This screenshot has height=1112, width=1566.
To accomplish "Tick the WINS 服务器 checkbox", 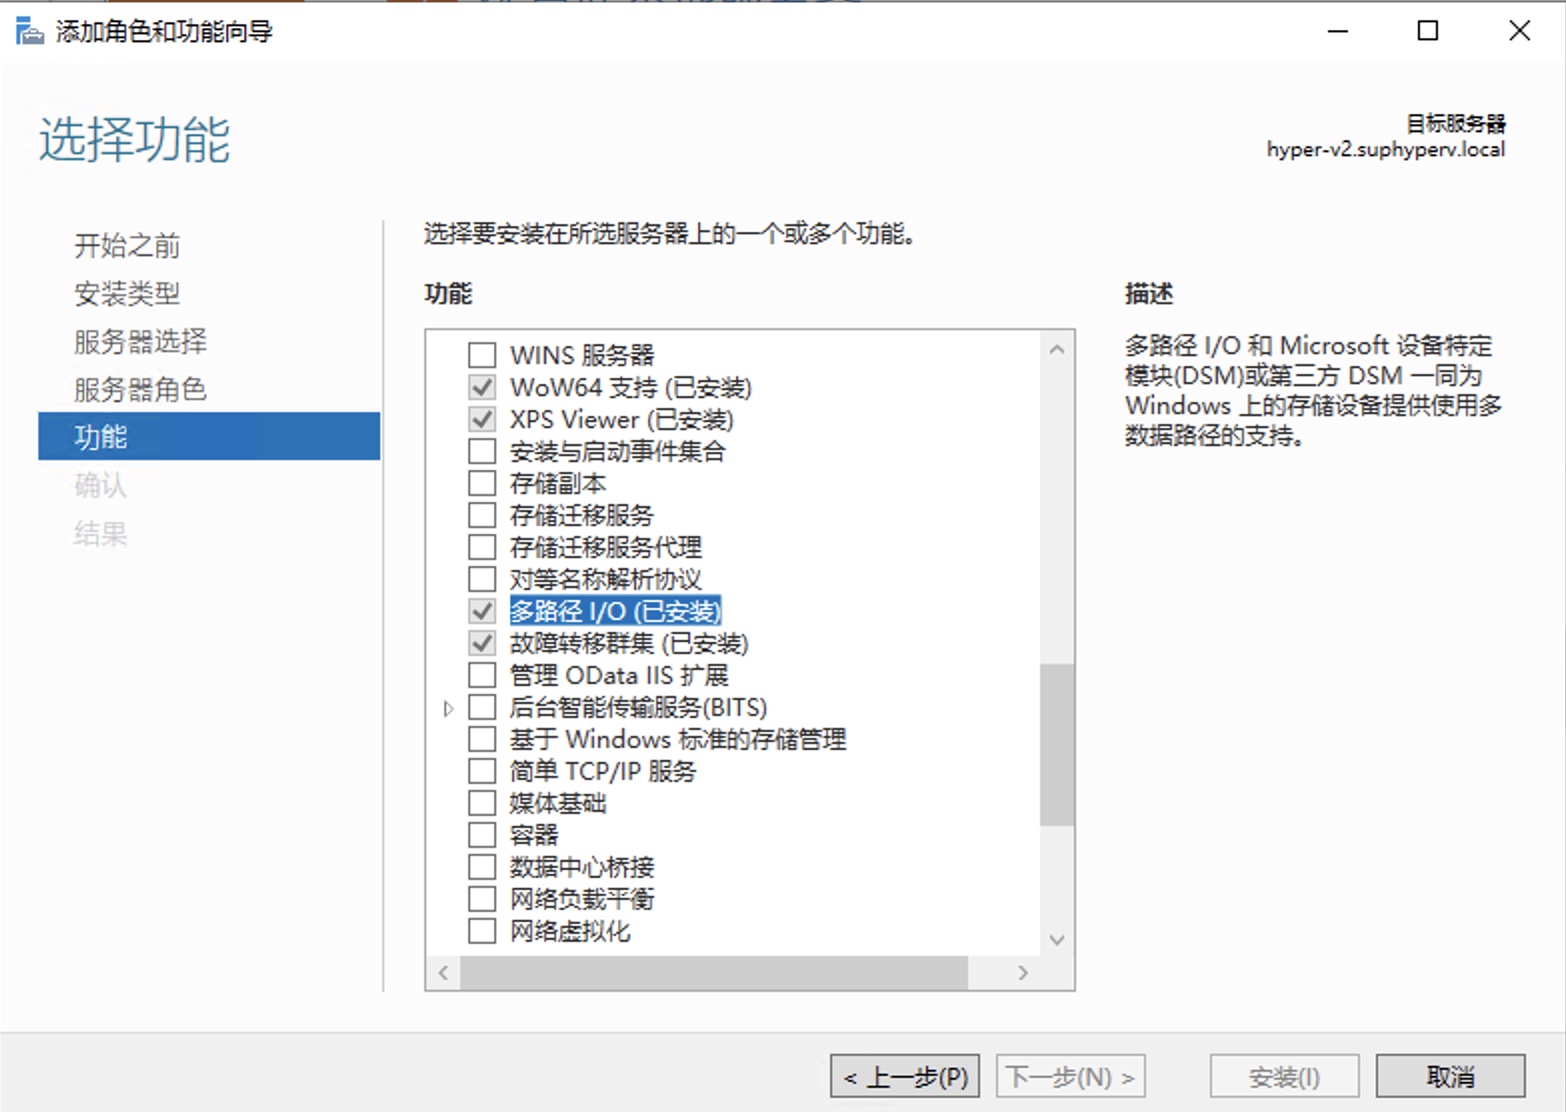I will [x=482, y=355].
